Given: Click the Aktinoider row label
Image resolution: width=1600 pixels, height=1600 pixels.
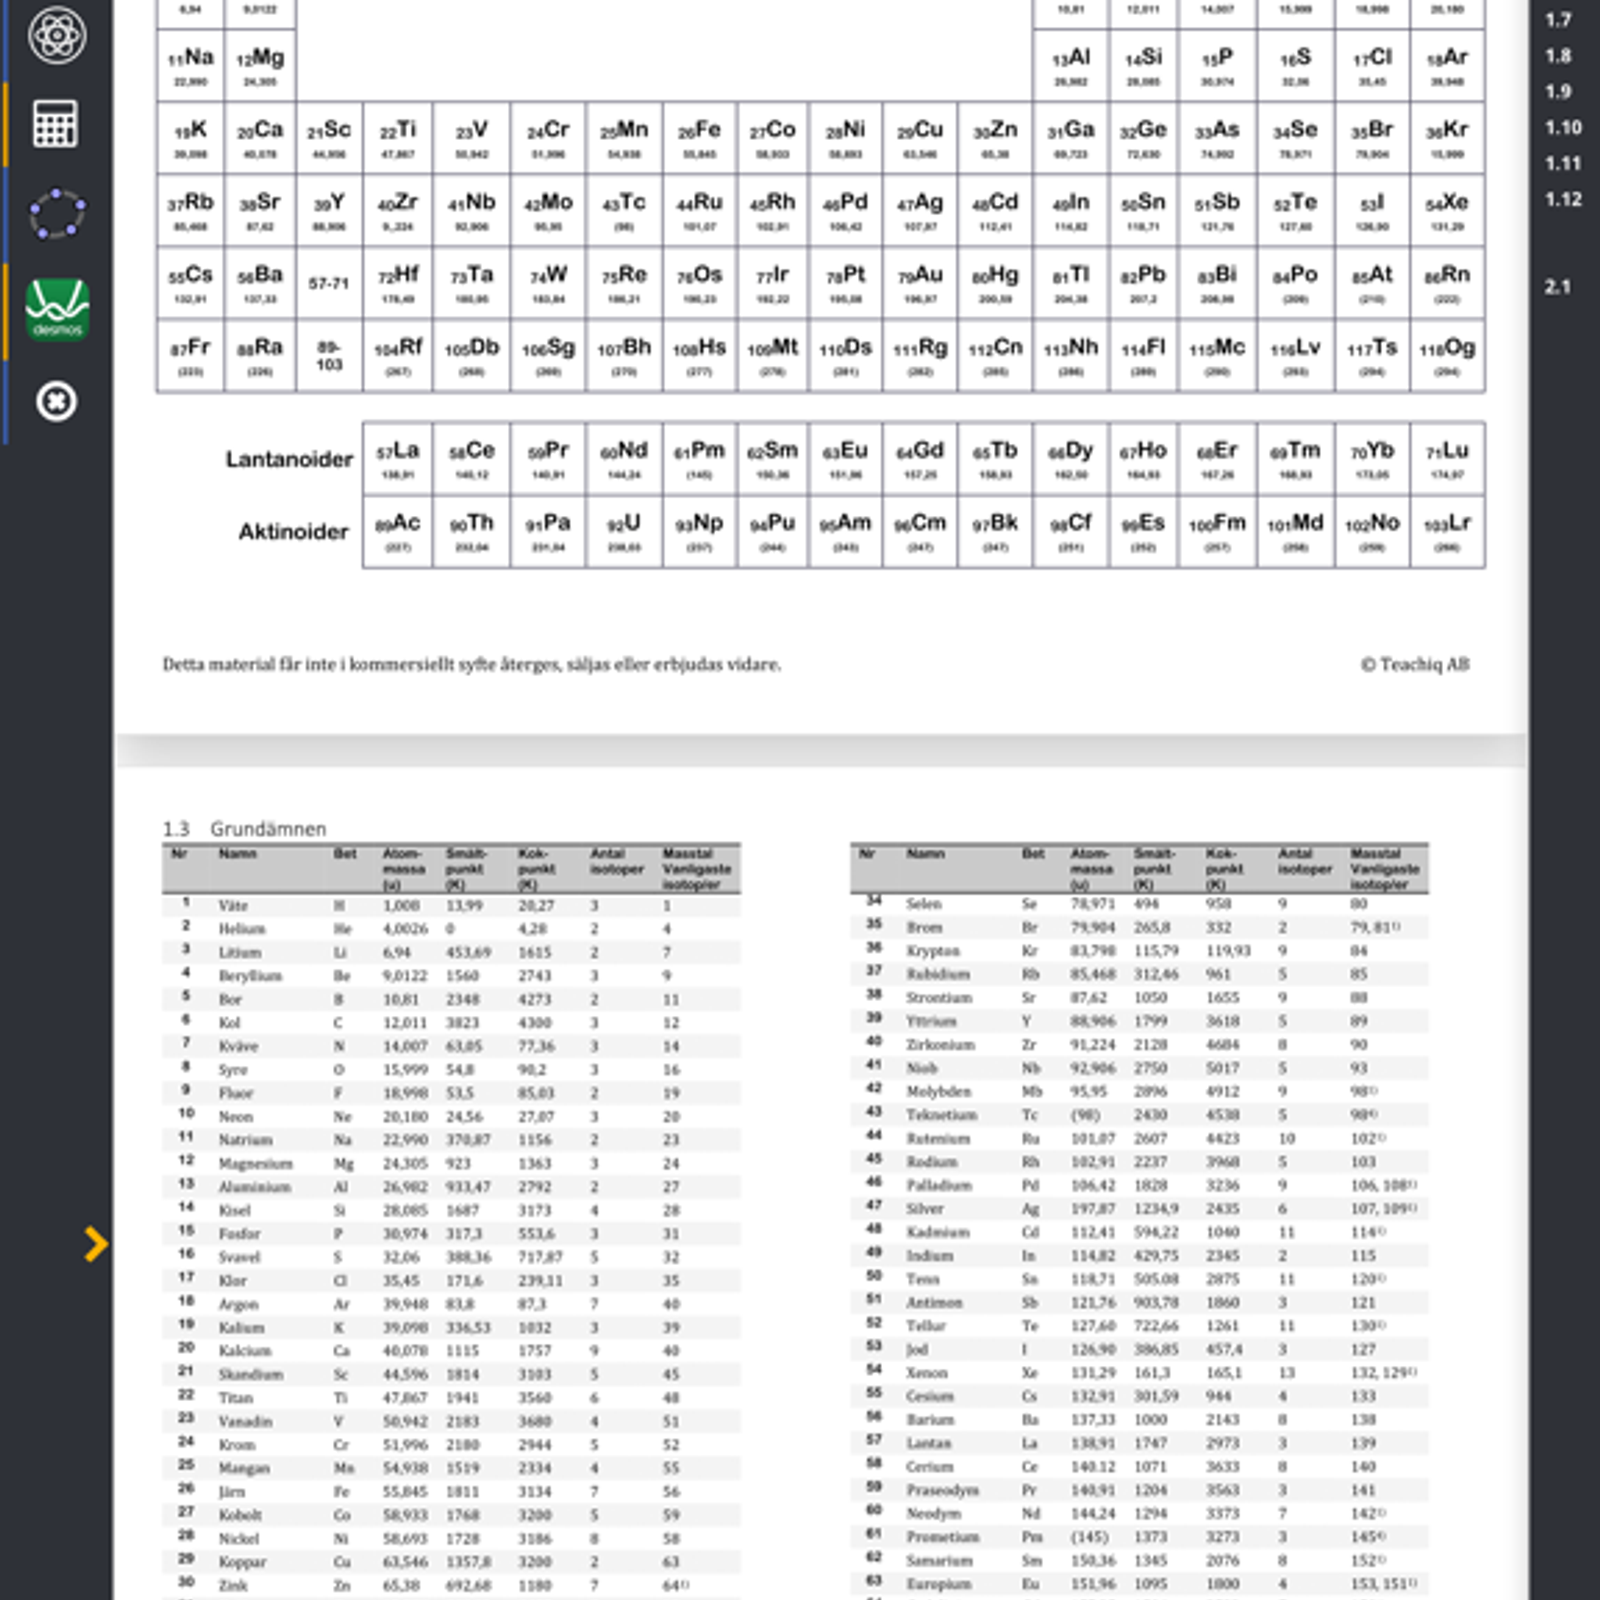Looking at the screenshot, I should (293, 532).
